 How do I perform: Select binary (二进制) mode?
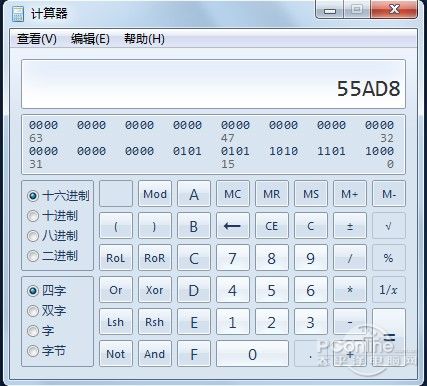(52, 256)
